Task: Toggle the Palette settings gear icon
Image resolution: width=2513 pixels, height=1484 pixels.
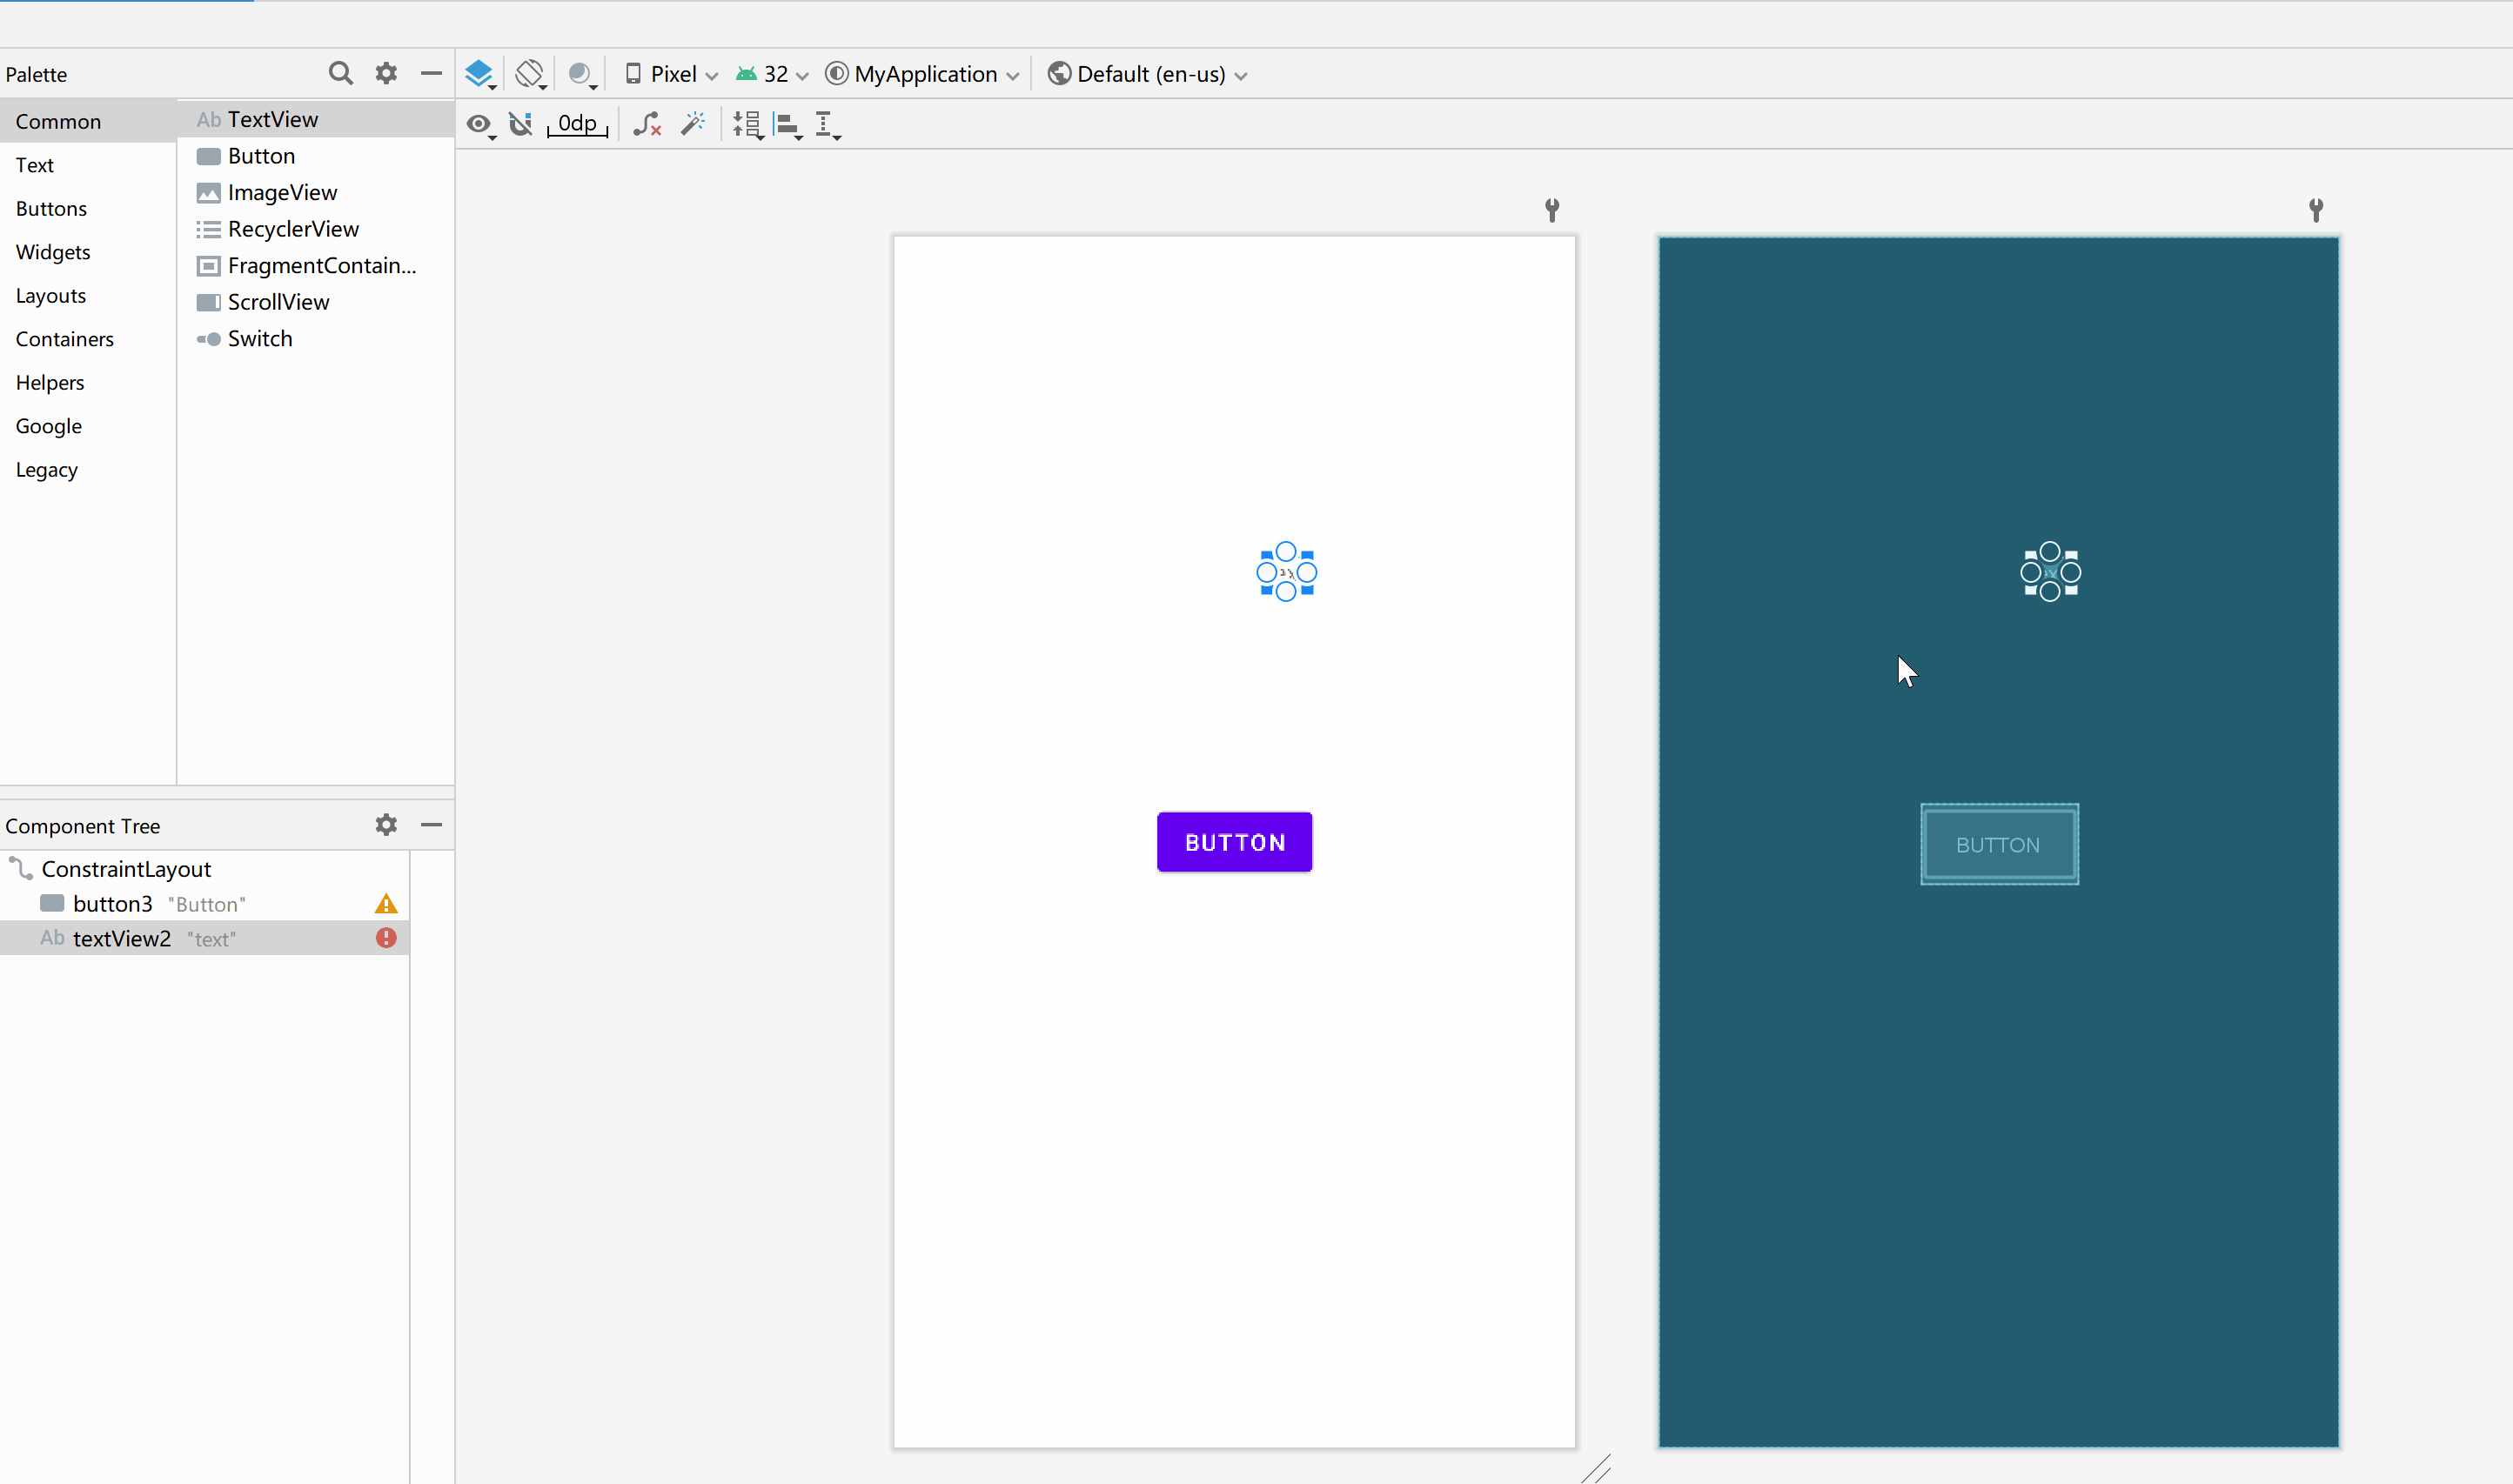Action: click(385, 74)
